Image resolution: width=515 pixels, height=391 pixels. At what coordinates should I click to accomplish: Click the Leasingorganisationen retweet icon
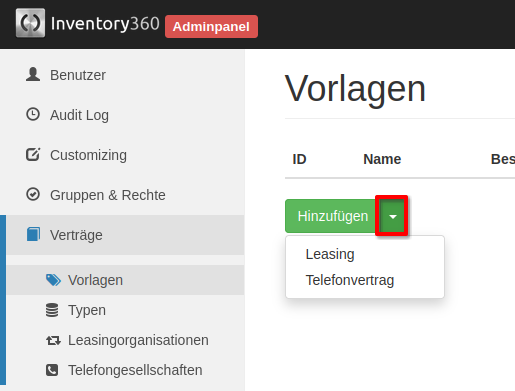coord(53,340)
